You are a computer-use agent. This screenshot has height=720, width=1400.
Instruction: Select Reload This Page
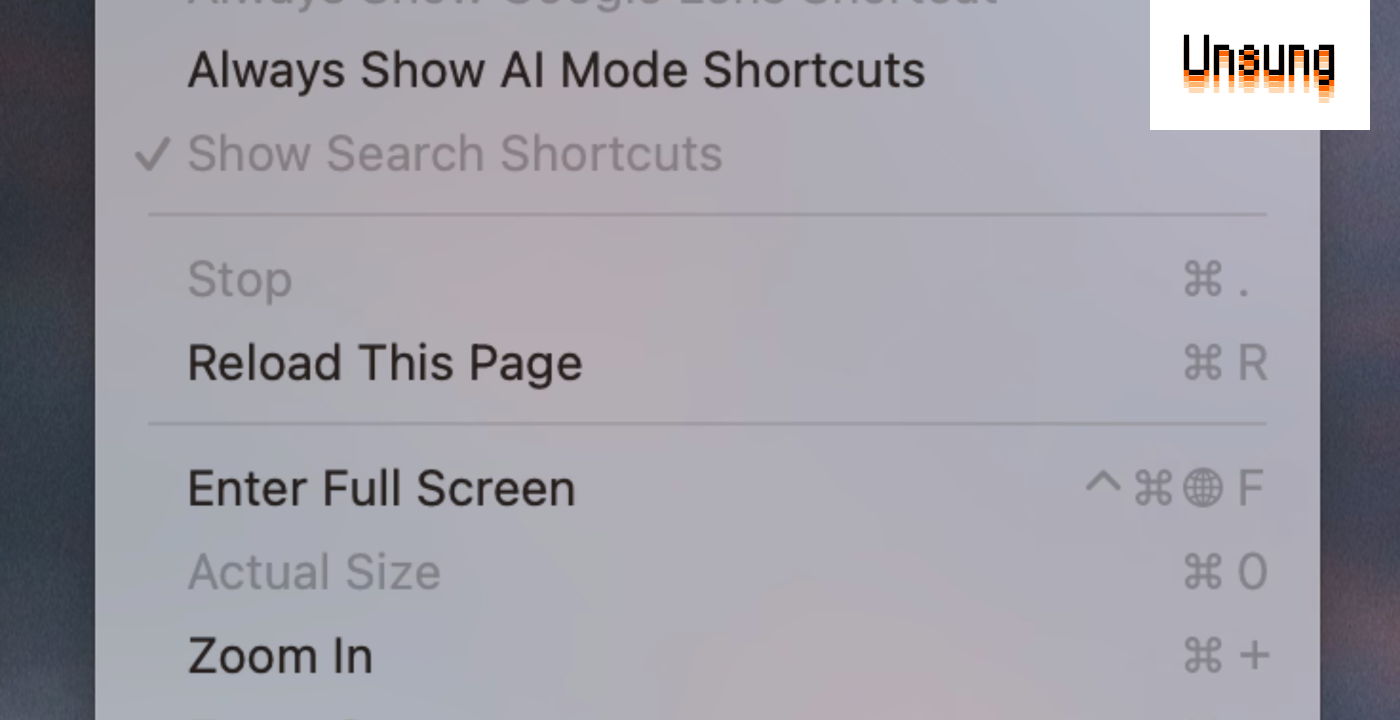coord(386,362)
